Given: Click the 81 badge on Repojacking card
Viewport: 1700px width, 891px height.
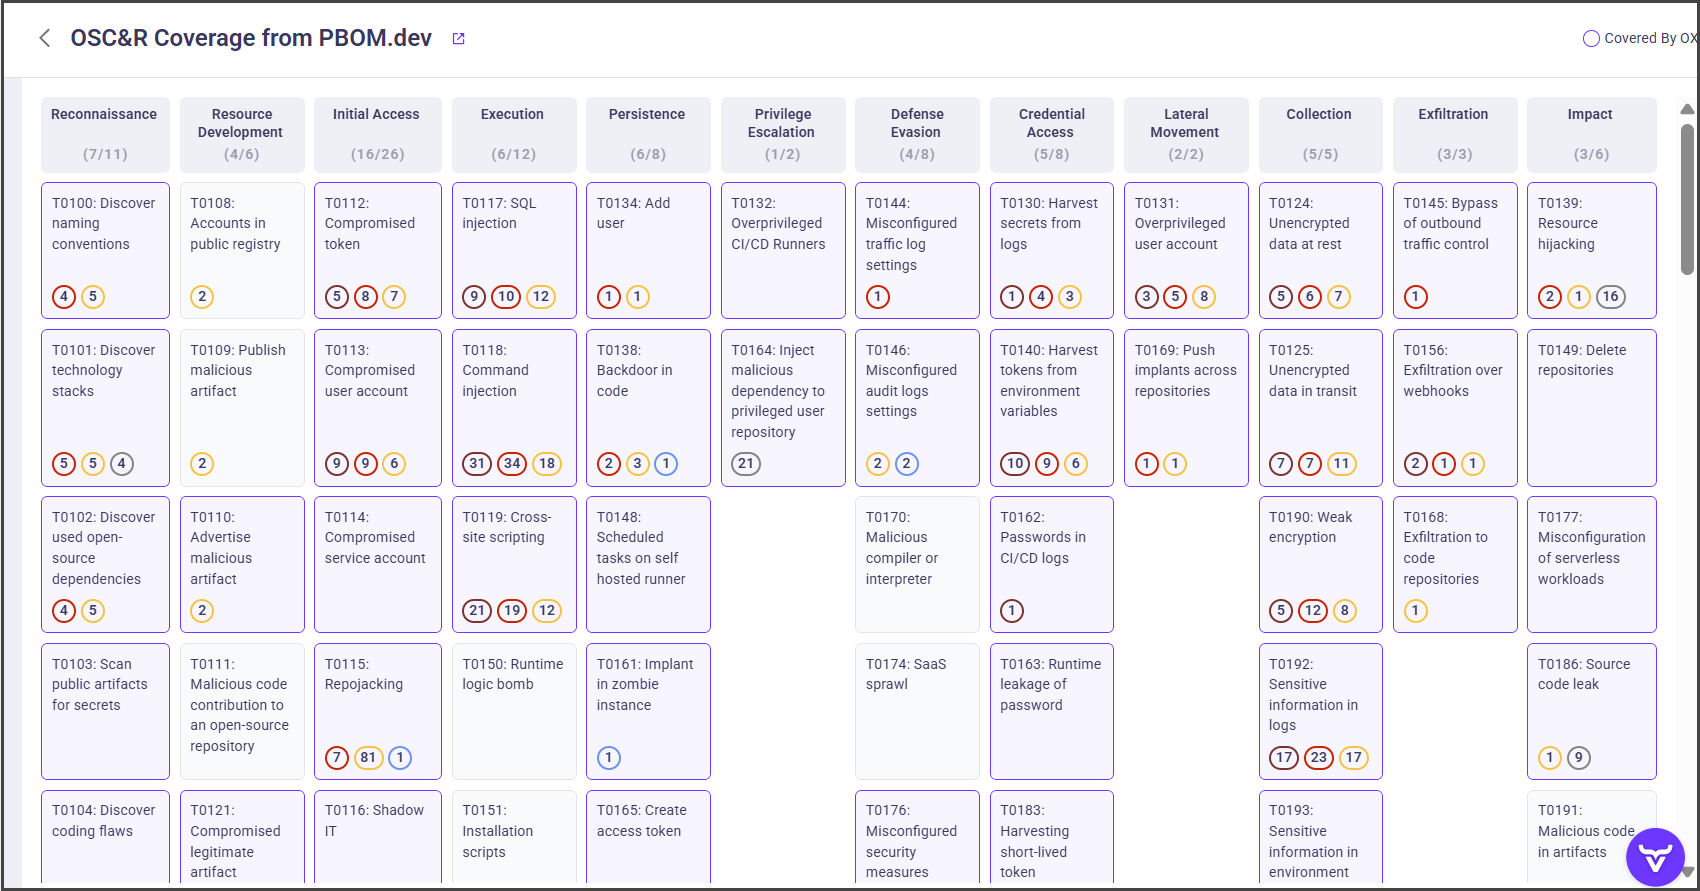Looking at the screenshot, I should pos(369,758).
